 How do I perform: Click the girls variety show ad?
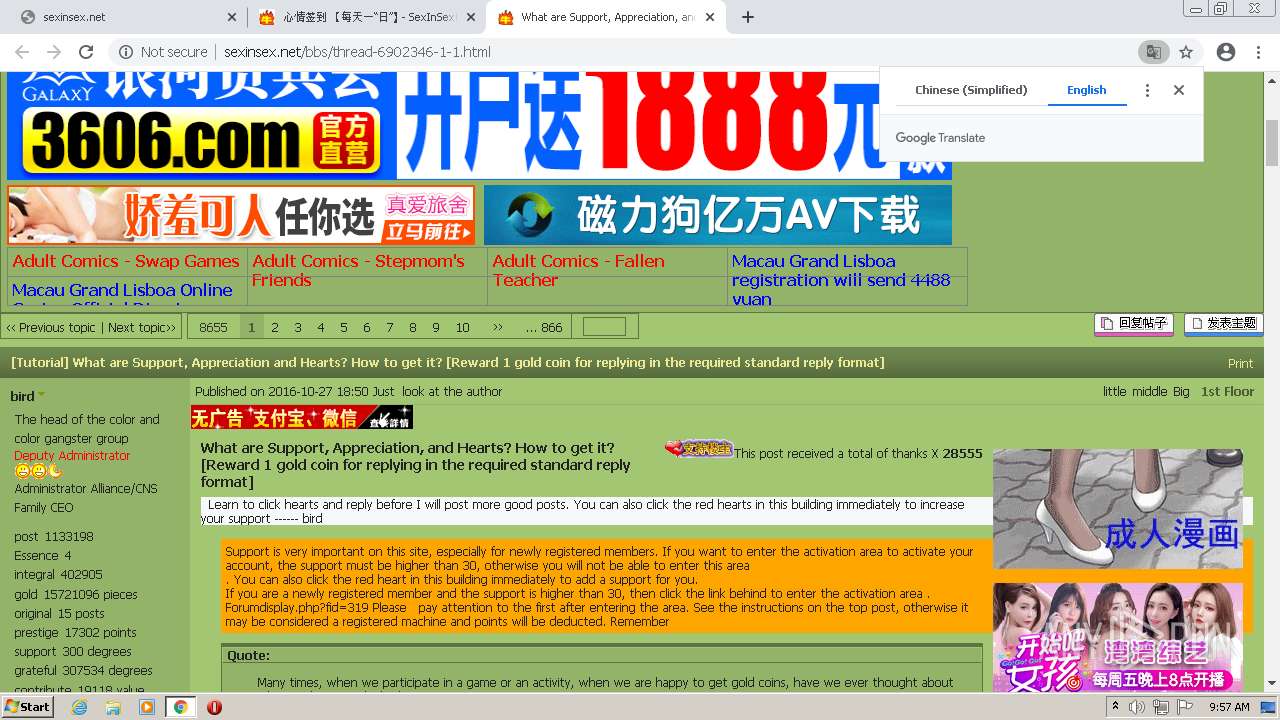[x=1118, y=638]
